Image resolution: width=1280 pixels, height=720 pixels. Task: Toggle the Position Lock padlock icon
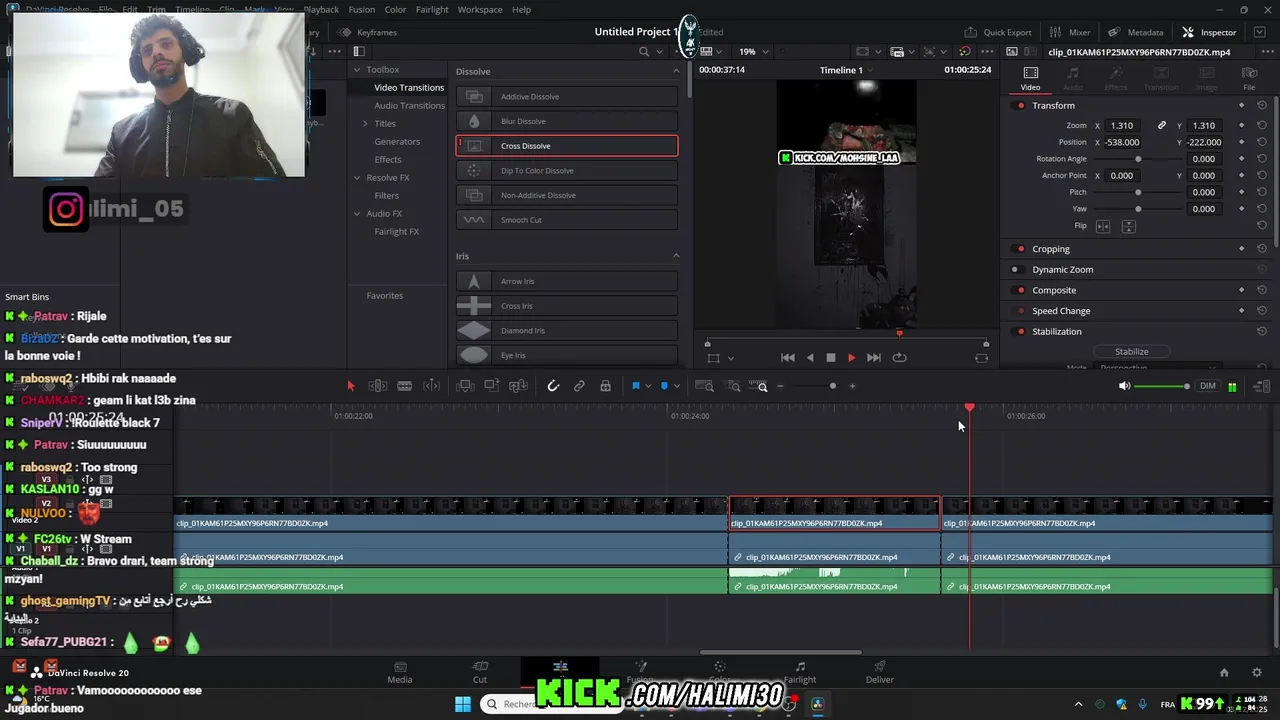[605, 386]
